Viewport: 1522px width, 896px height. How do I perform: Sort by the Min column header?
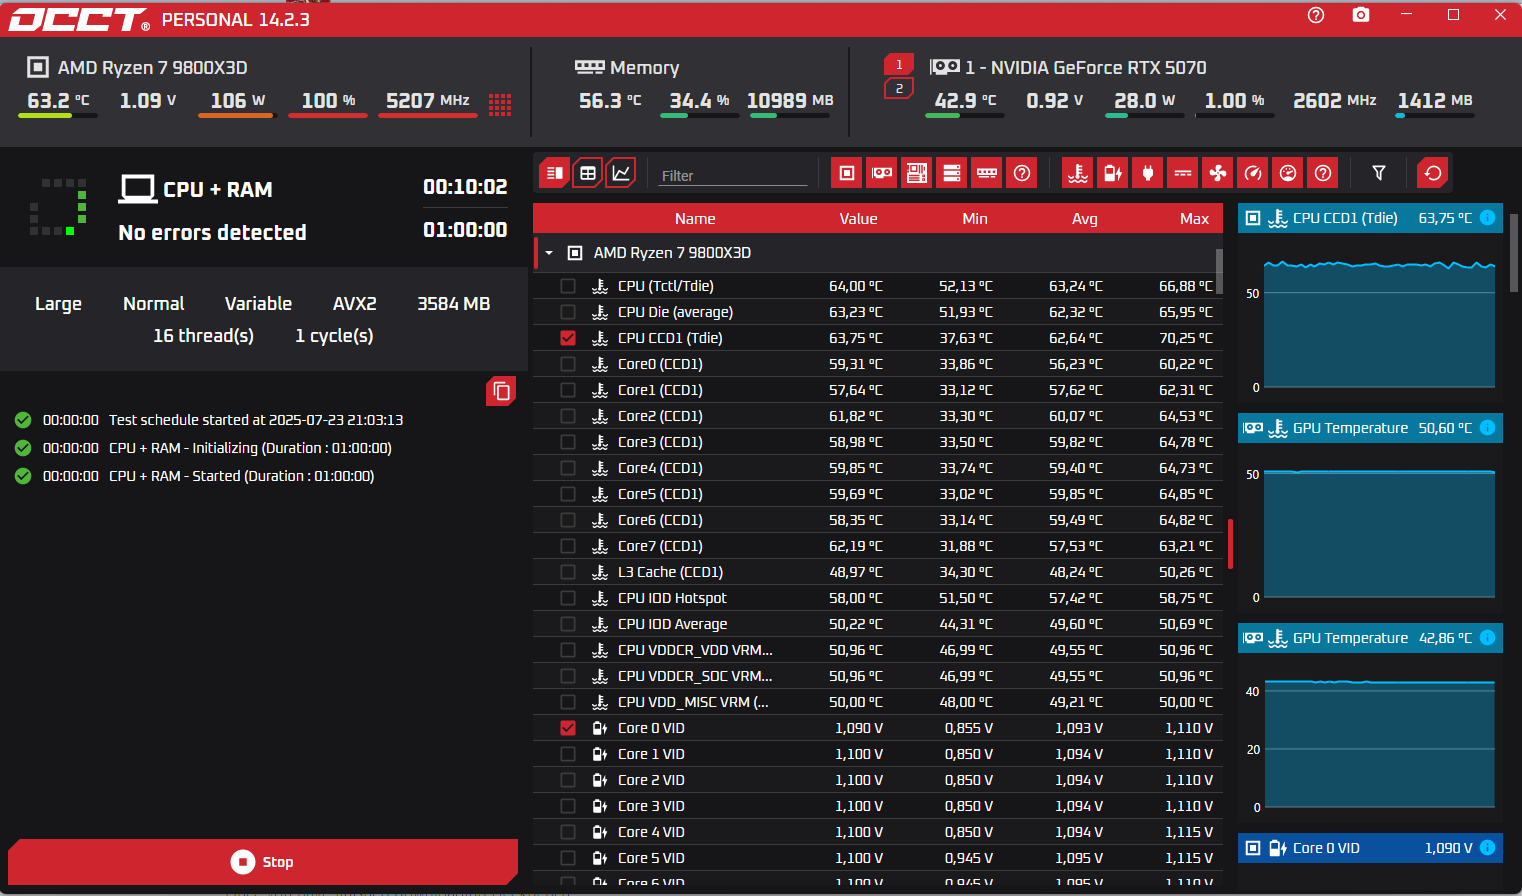click(x=975, y=219)
